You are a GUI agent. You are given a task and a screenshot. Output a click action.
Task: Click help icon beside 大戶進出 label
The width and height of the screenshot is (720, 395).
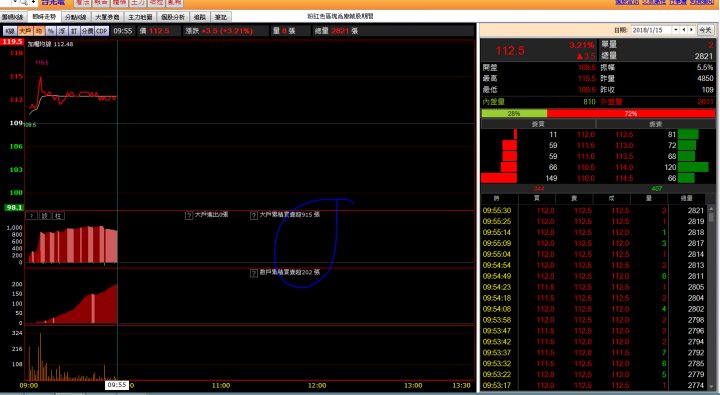tap(189, 215)
